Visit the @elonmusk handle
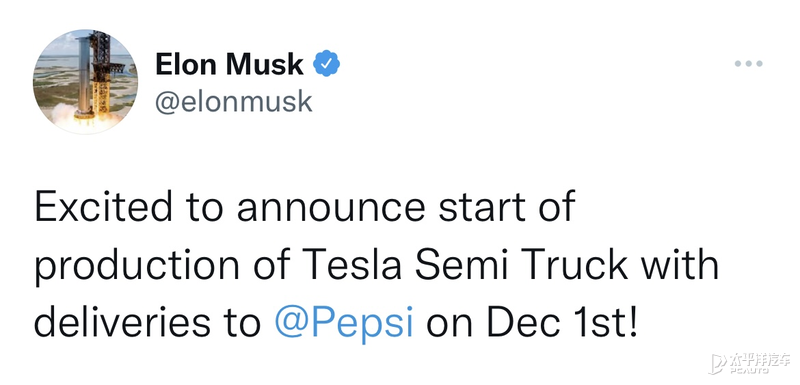800x385 pixels. tap(233, 101)
